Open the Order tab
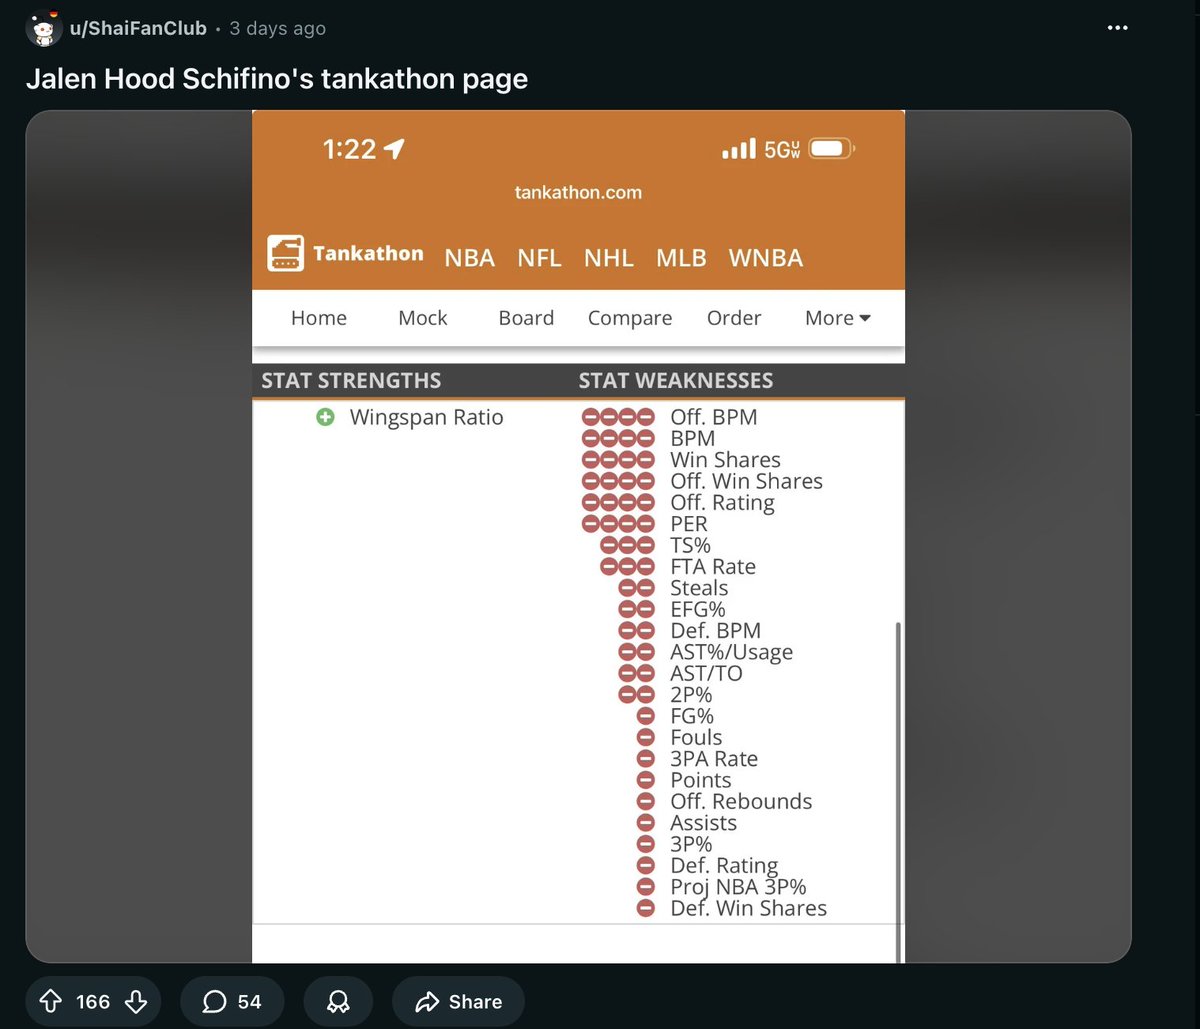This screenshot has height=1029, width=1200. [x=734, y=318]
